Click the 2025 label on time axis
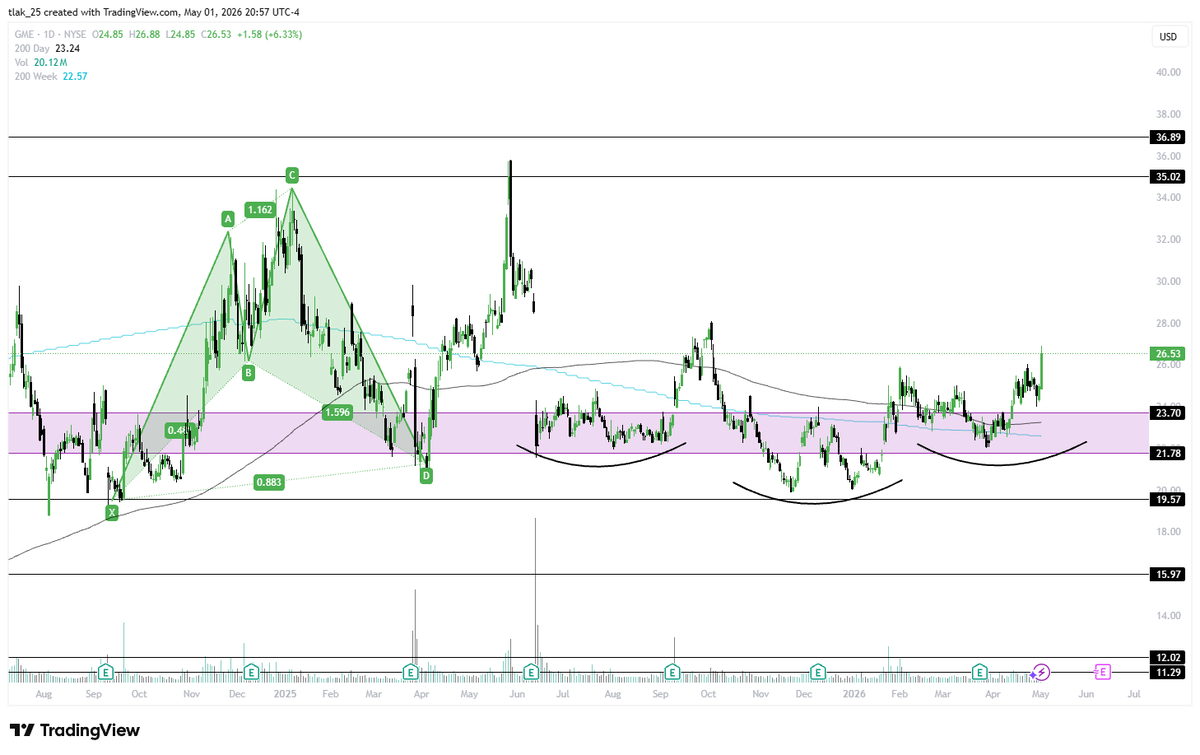 (285, 692)
